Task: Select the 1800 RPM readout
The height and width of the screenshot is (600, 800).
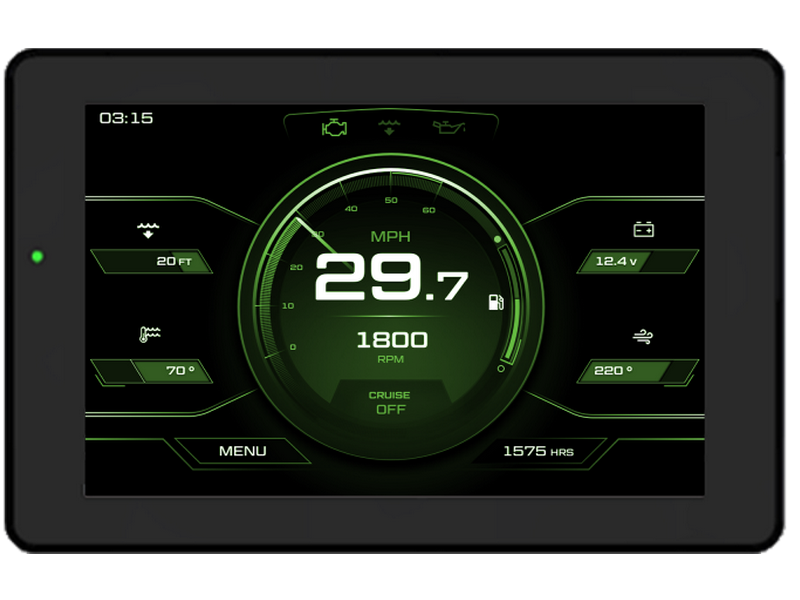Action: 392,341
